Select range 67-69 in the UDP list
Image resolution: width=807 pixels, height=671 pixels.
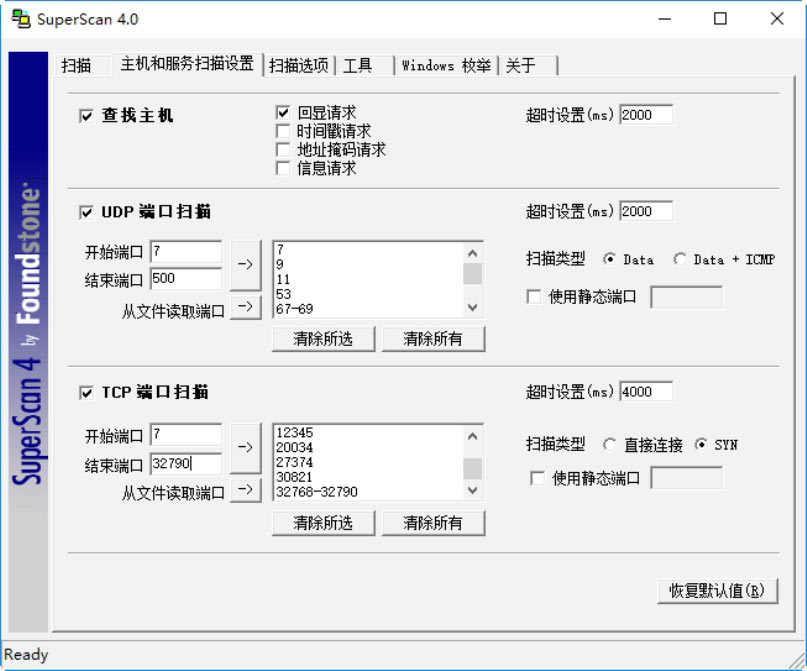[x=369, y=309]
